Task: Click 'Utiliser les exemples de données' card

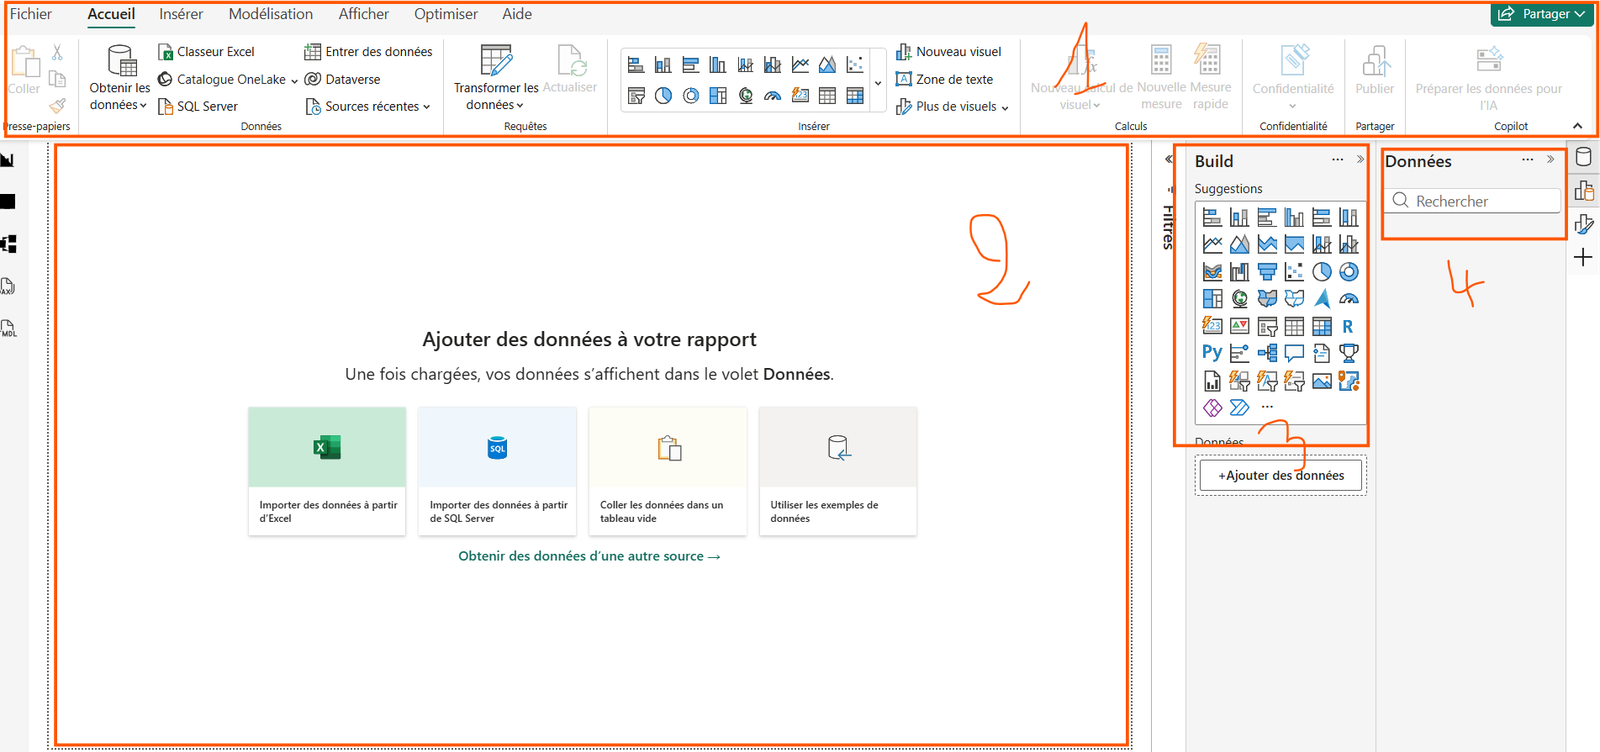Action: tap(838, 471)
